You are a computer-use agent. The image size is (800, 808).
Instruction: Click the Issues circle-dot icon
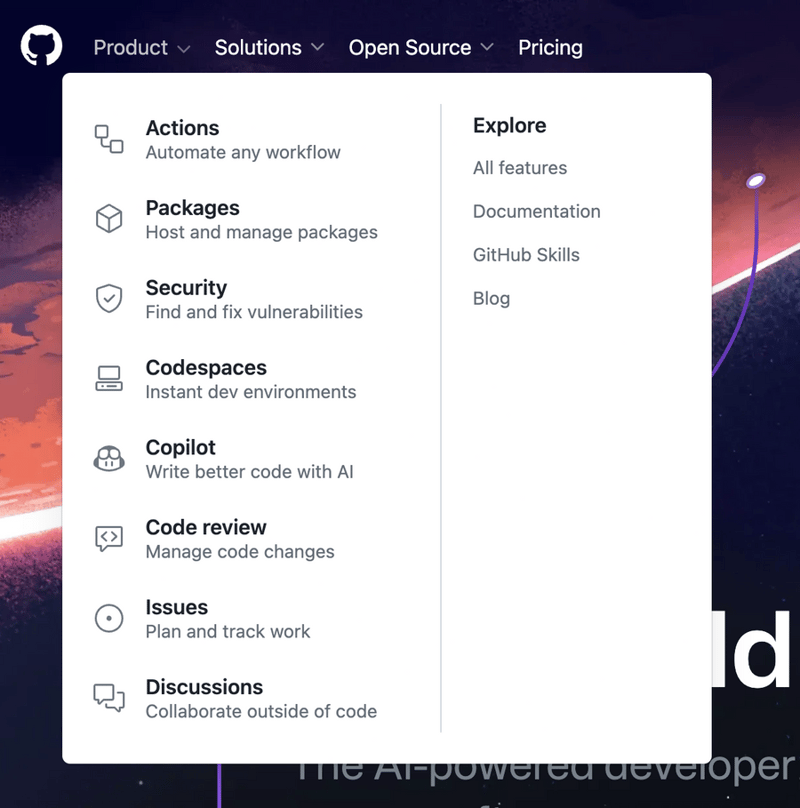[x=108, y=618]
